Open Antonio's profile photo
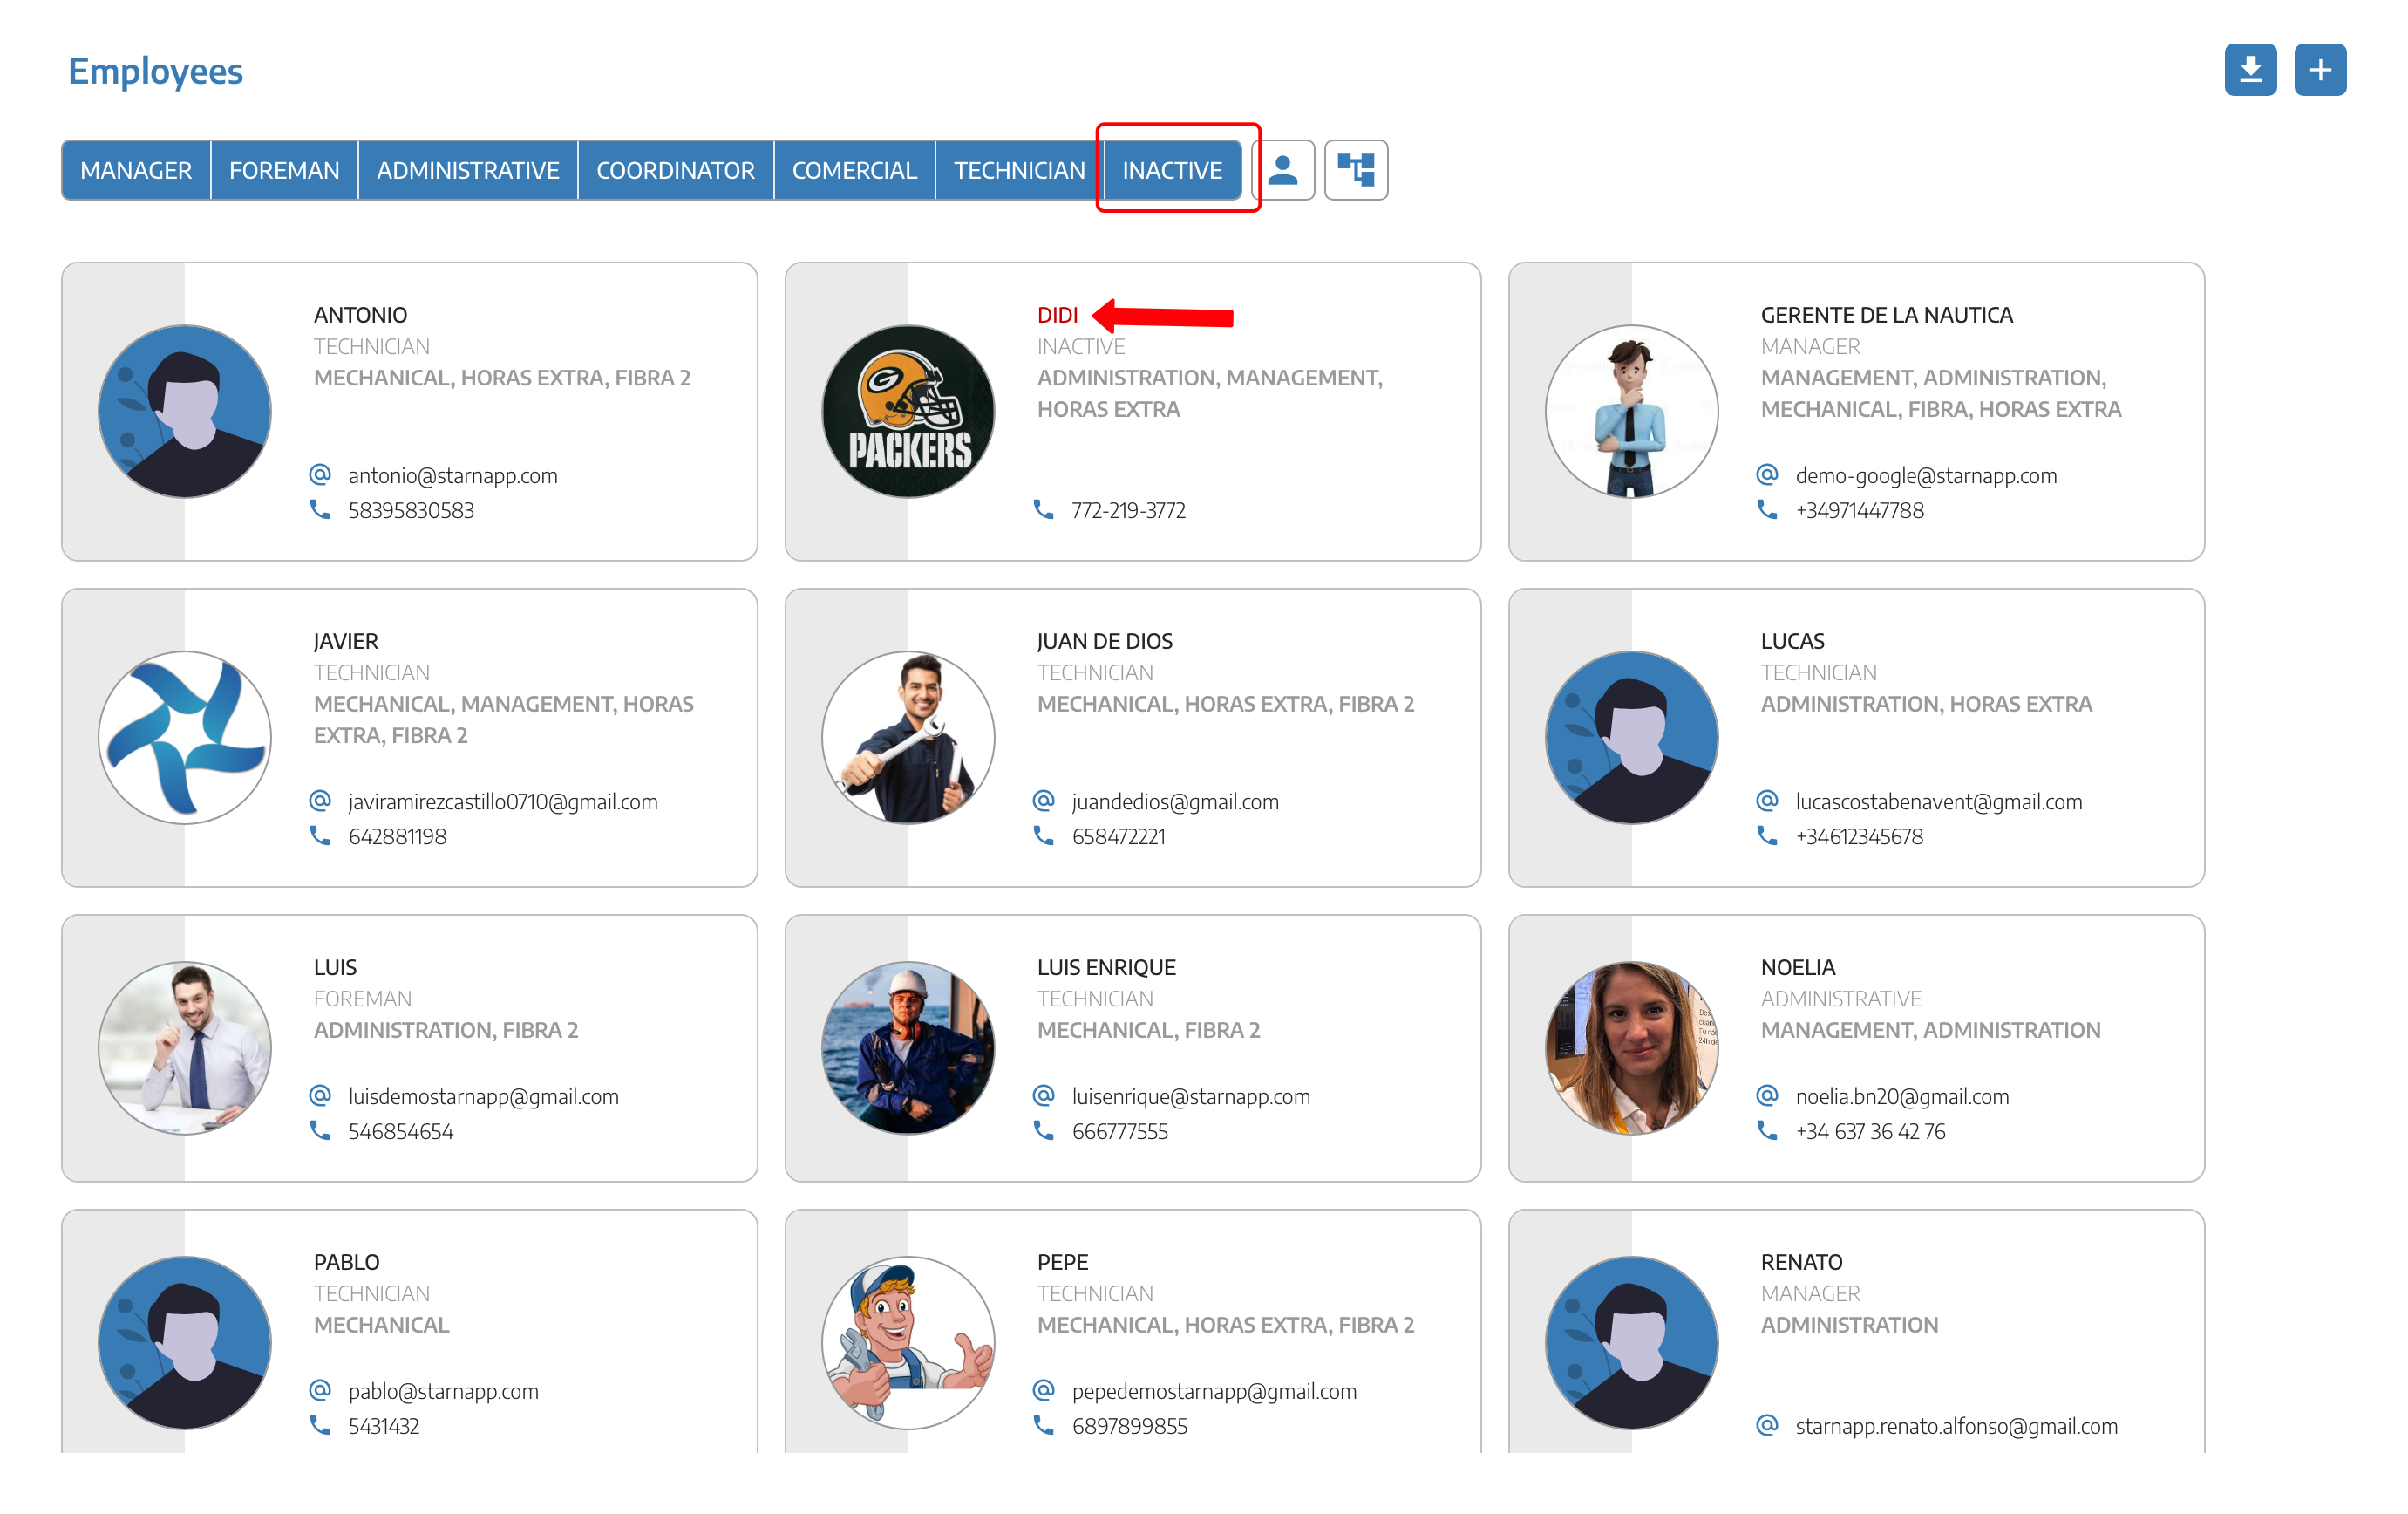Screen dimensions: 2408x1514 185,411
